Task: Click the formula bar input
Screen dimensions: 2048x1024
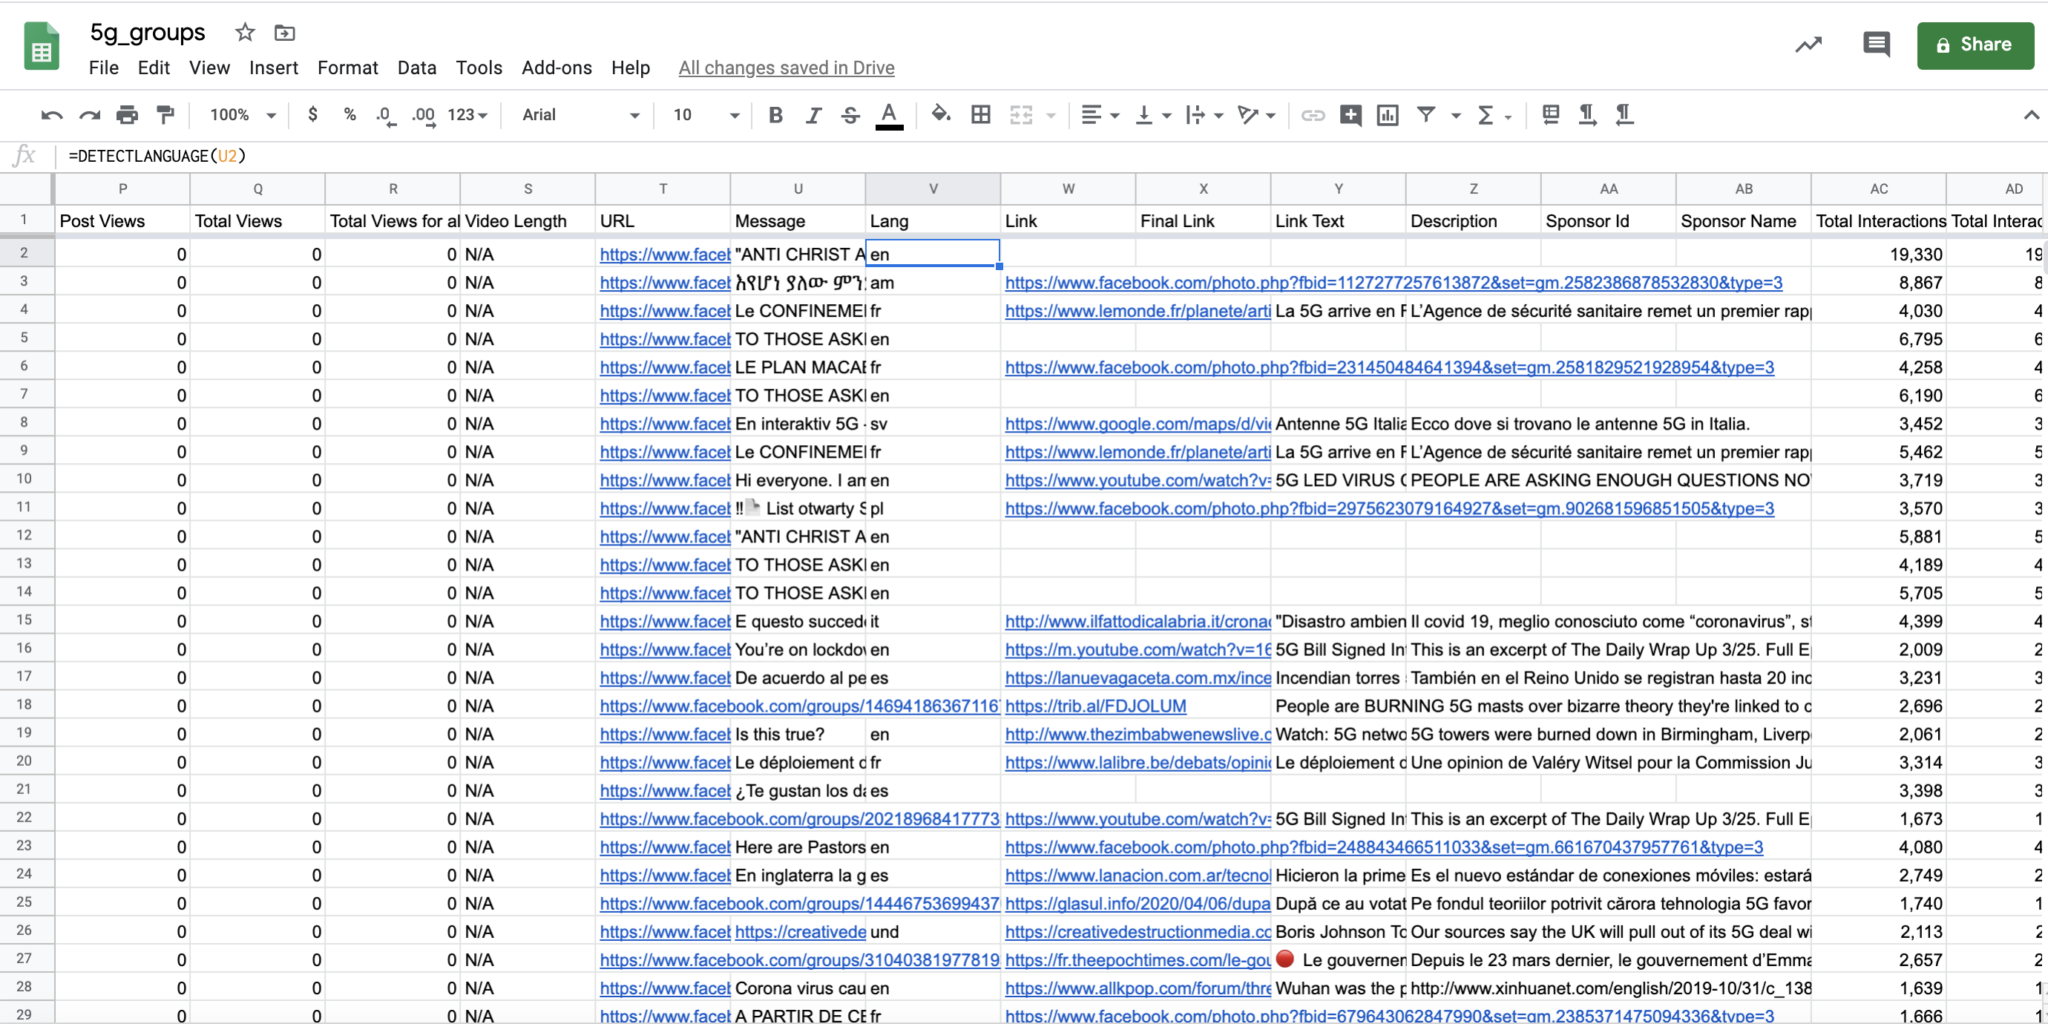Action: (1050, 156)
